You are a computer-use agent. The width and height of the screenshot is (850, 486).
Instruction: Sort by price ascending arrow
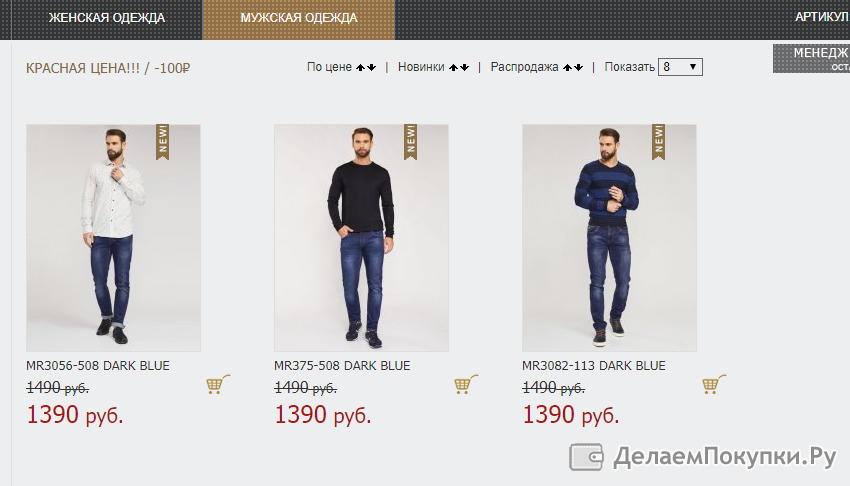tap(360, 67)
